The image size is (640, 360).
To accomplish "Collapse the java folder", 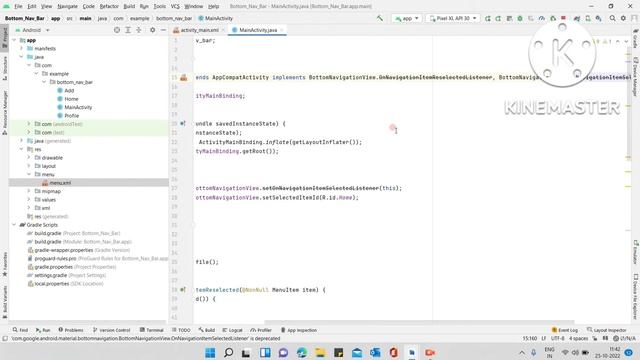I will (x=22, y=57).
